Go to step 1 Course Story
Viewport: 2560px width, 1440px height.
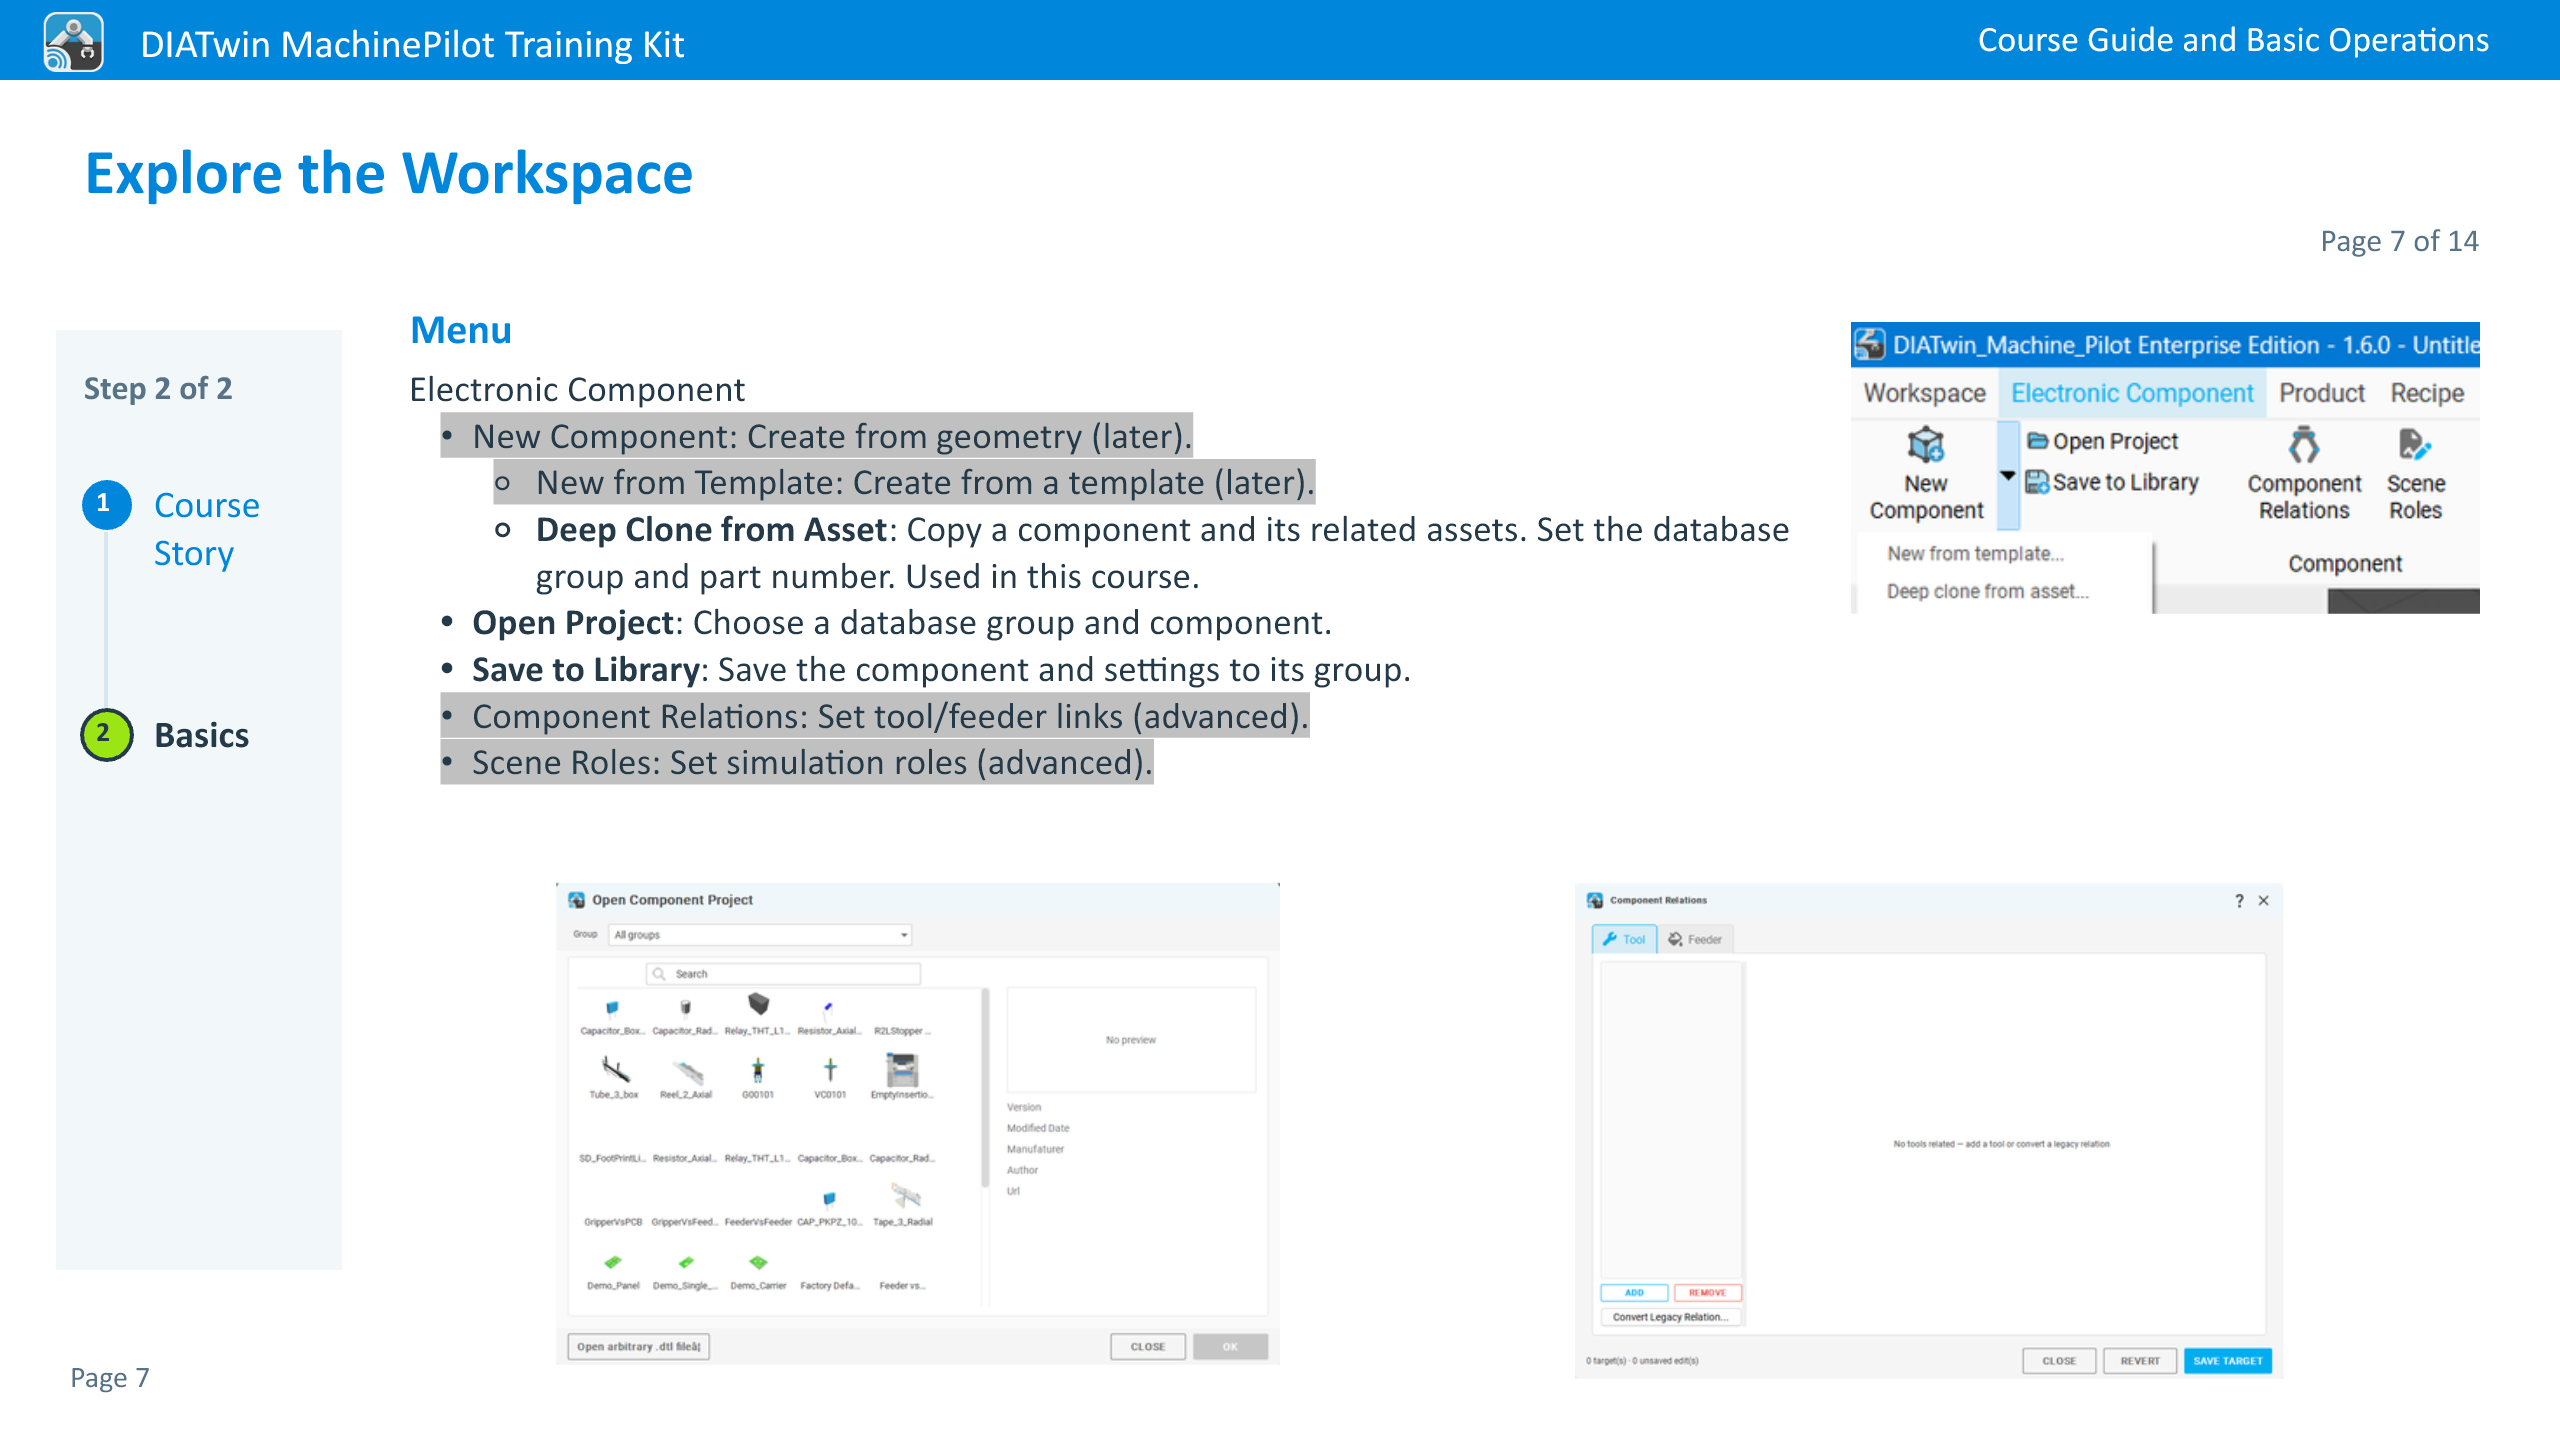[x=171, y=529]
